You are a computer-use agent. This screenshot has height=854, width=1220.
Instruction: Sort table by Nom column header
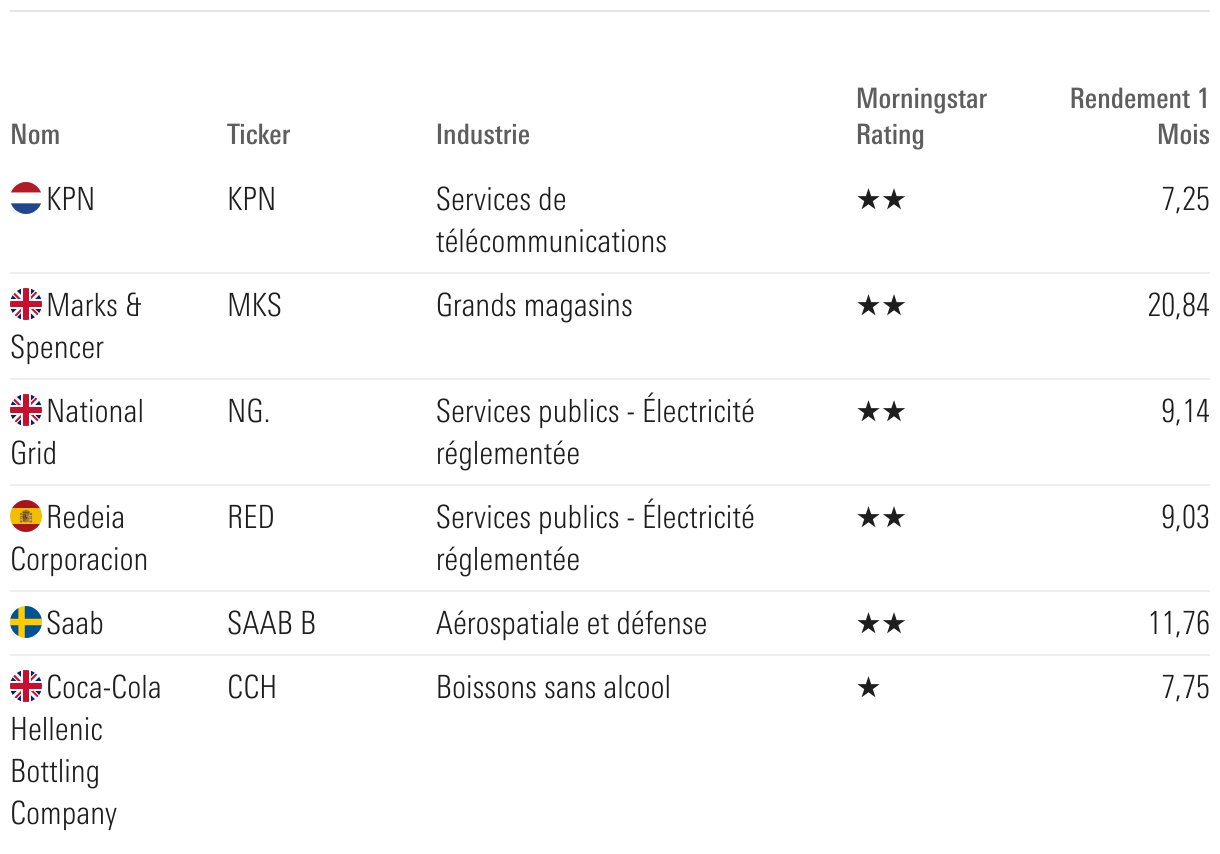(35, 134)
